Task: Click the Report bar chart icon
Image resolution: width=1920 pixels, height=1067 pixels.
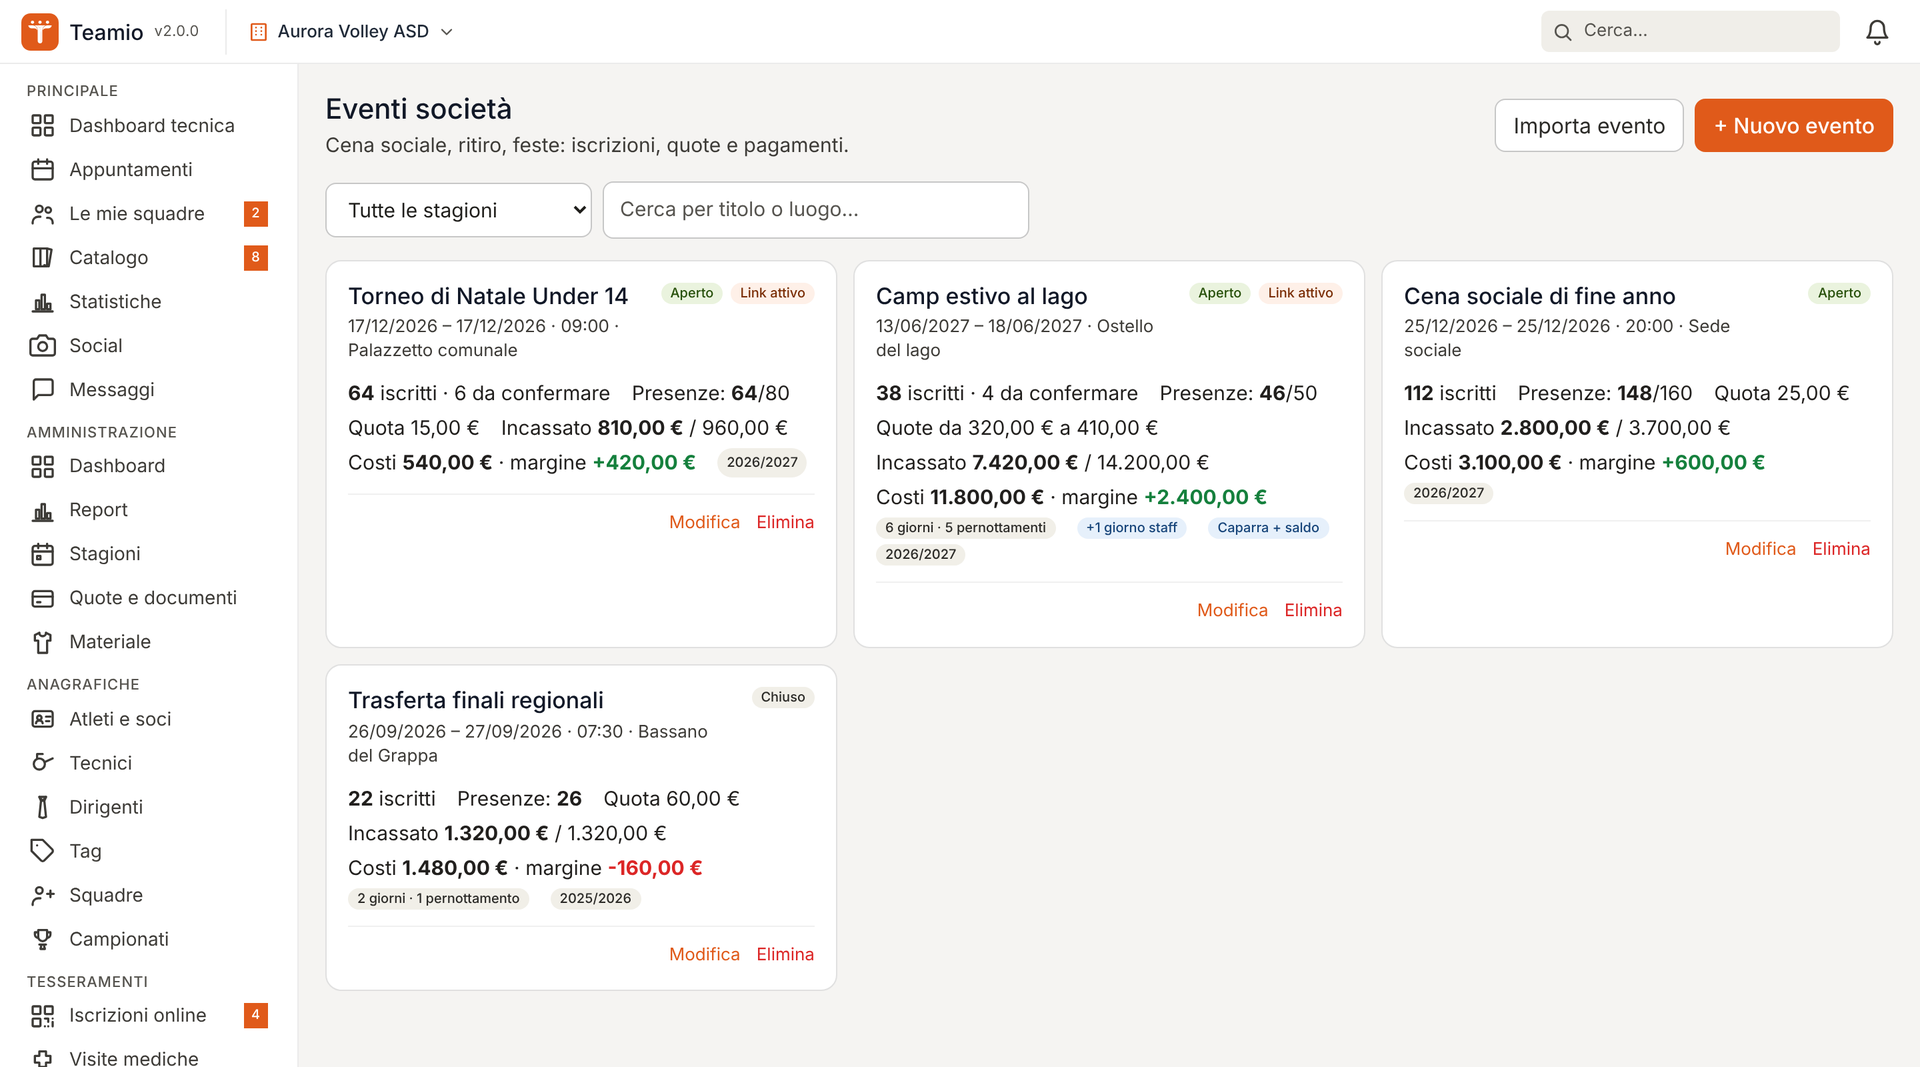Action: (x=42, y=510)
